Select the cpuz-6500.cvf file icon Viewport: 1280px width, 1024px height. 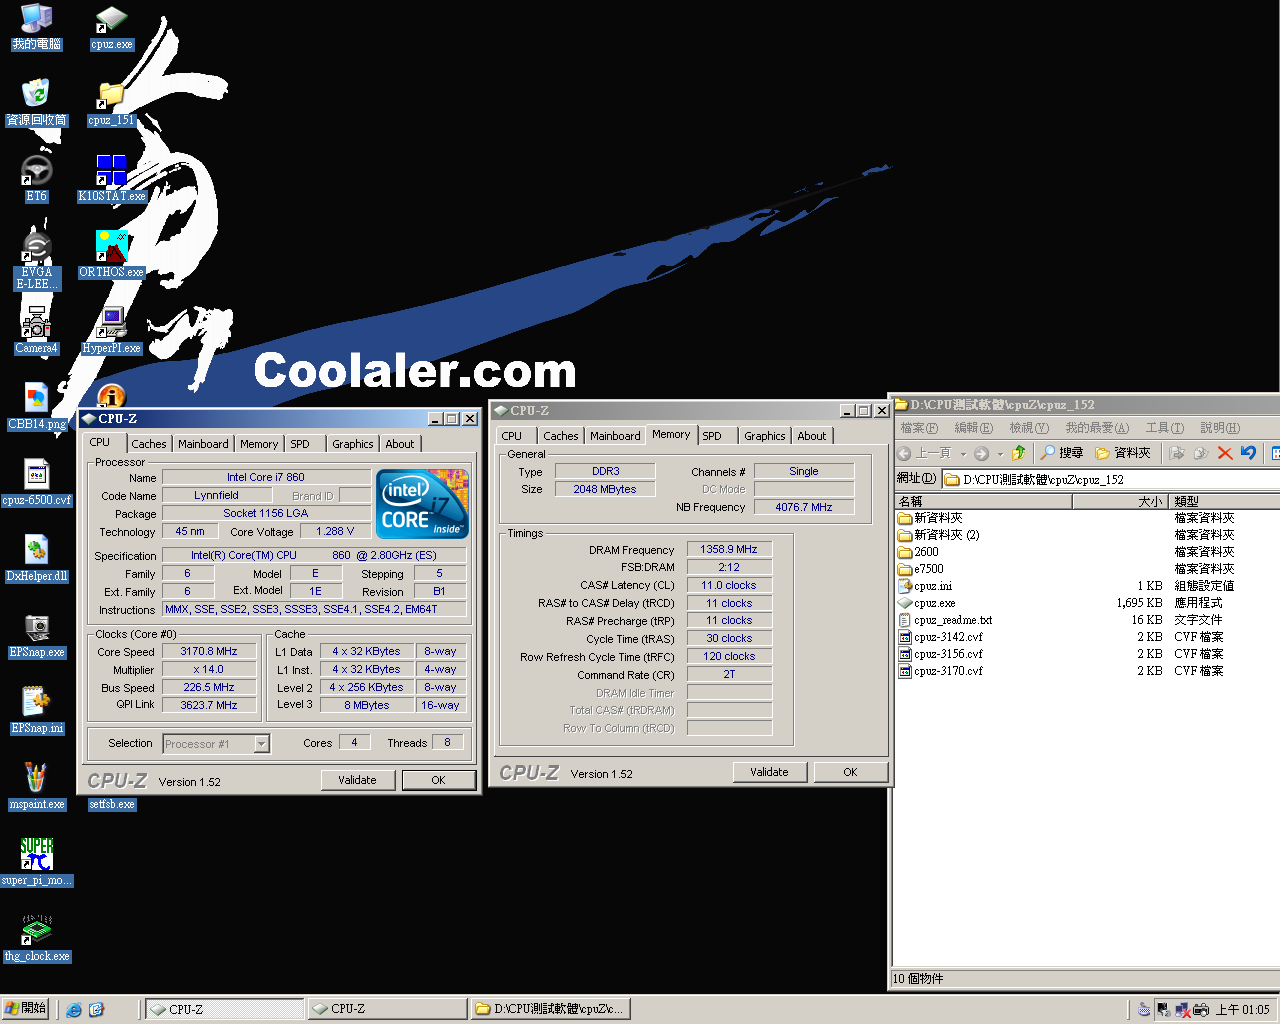coord(37,483)
